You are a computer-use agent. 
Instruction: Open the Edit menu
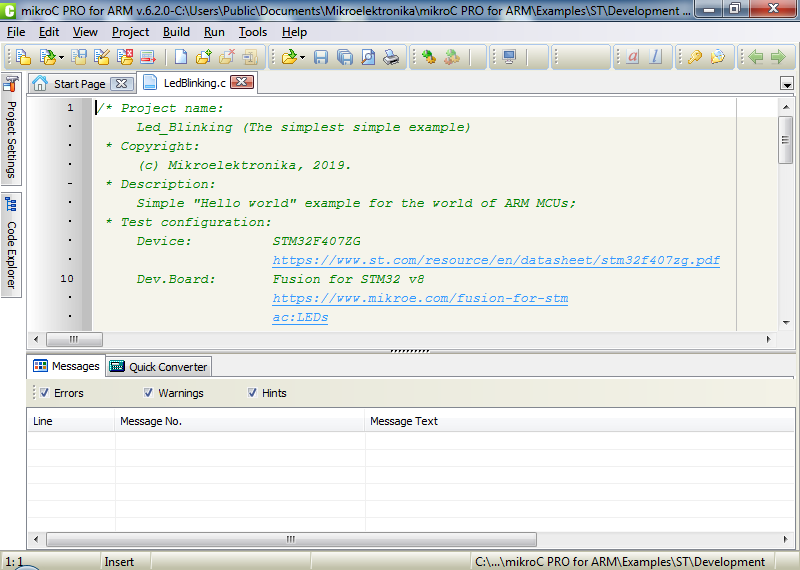pos(49,32)
